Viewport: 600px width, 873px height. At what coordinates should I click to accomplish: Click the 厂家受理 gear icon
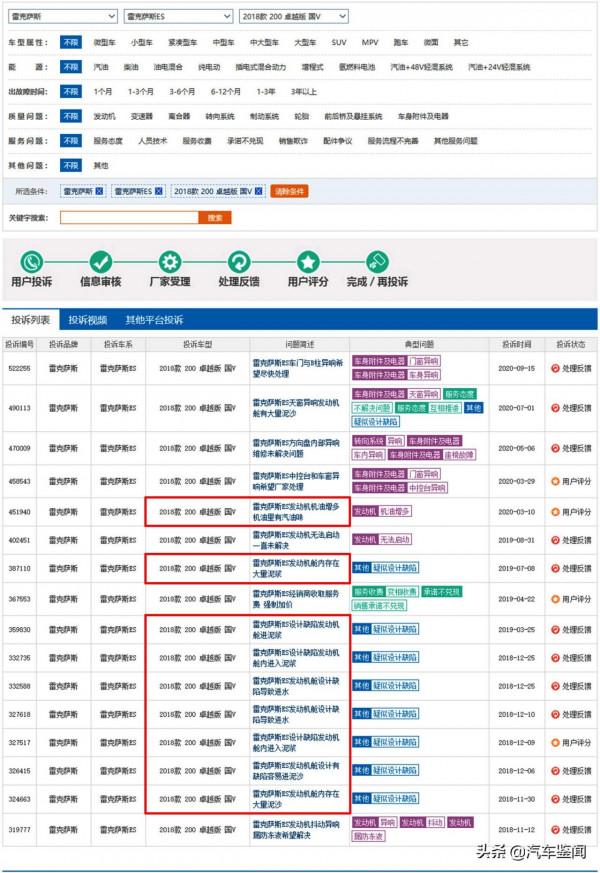[x=170, y=262]
